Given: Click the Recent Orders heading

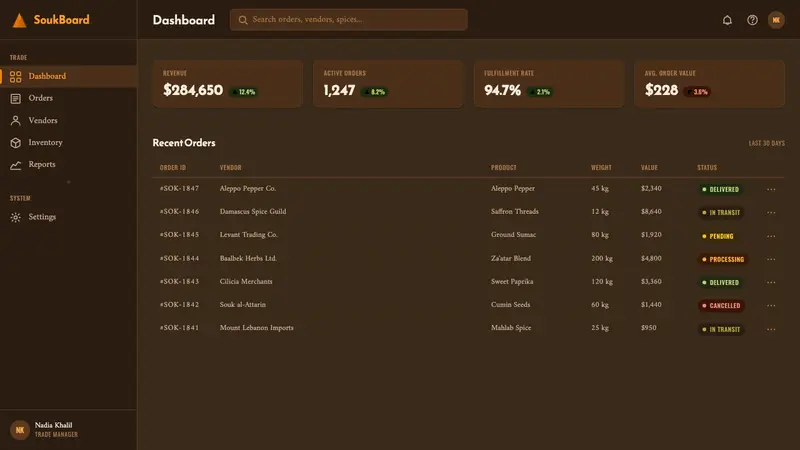Looking at the screenshot, I should pos(184,143).
